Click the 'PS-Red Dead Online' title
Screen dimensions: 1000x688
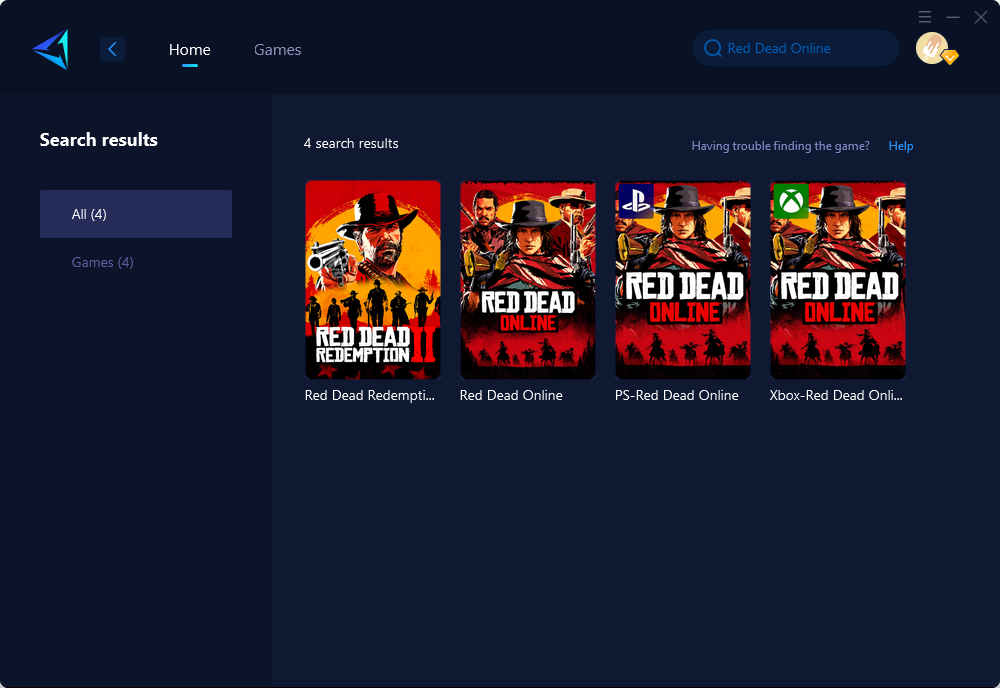tap(677, 395)
